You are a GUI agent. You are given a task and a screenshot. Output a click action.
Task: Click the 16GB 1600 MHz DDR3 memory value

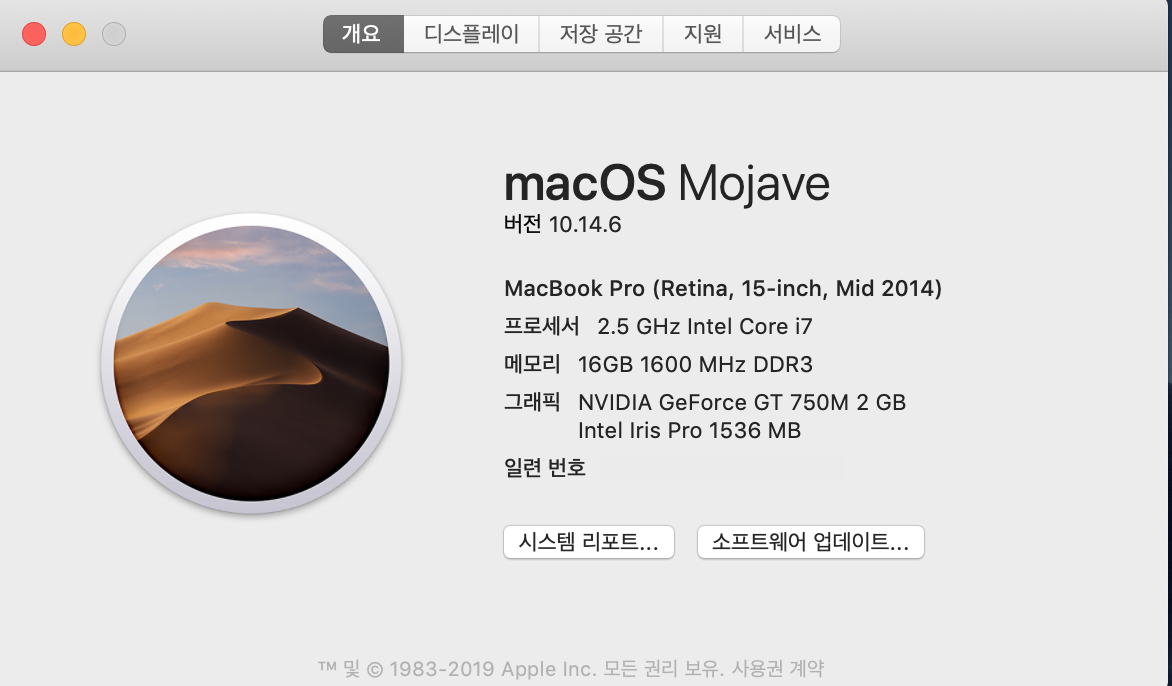pos(695,365)
